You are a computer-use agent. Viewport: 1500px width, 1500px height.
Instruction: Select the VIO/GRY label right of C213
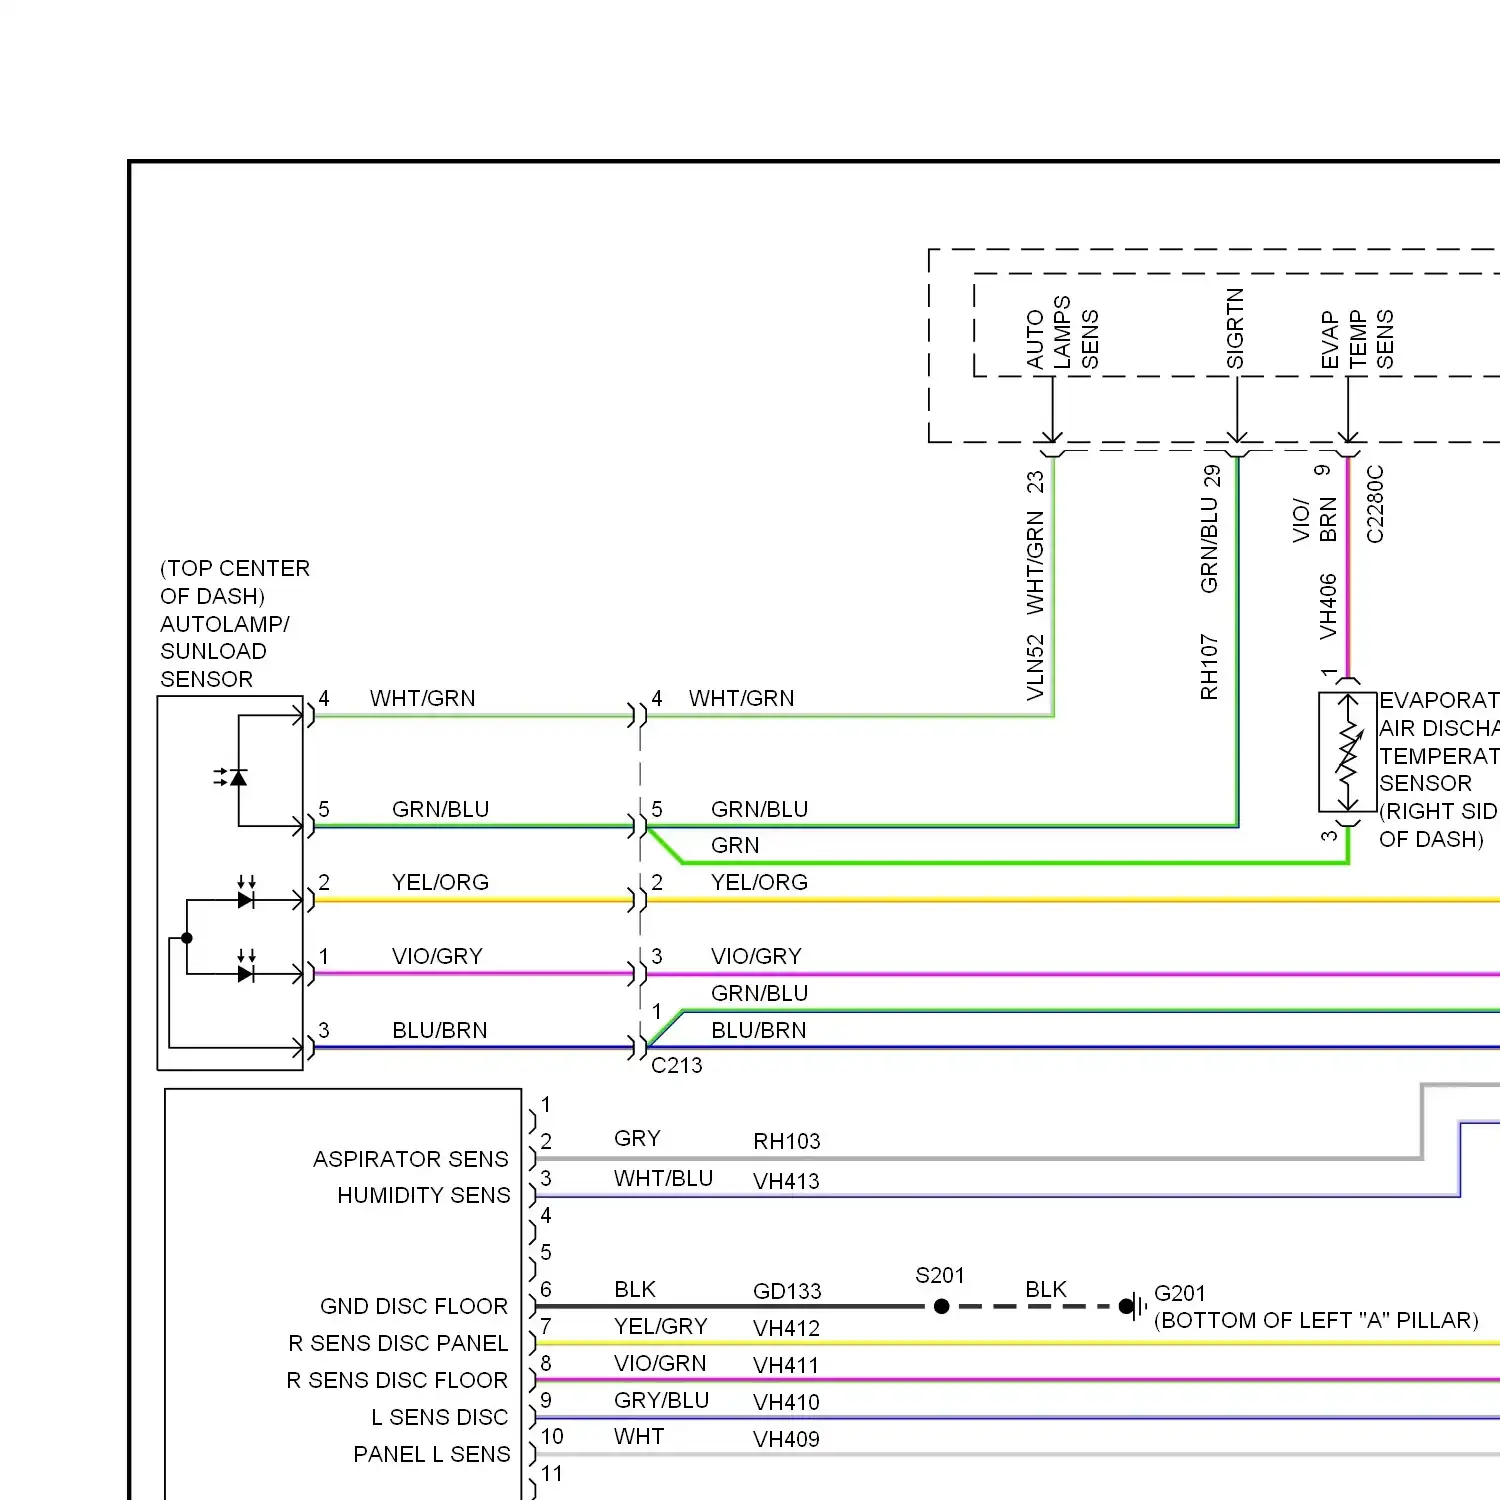click(757, 956)
